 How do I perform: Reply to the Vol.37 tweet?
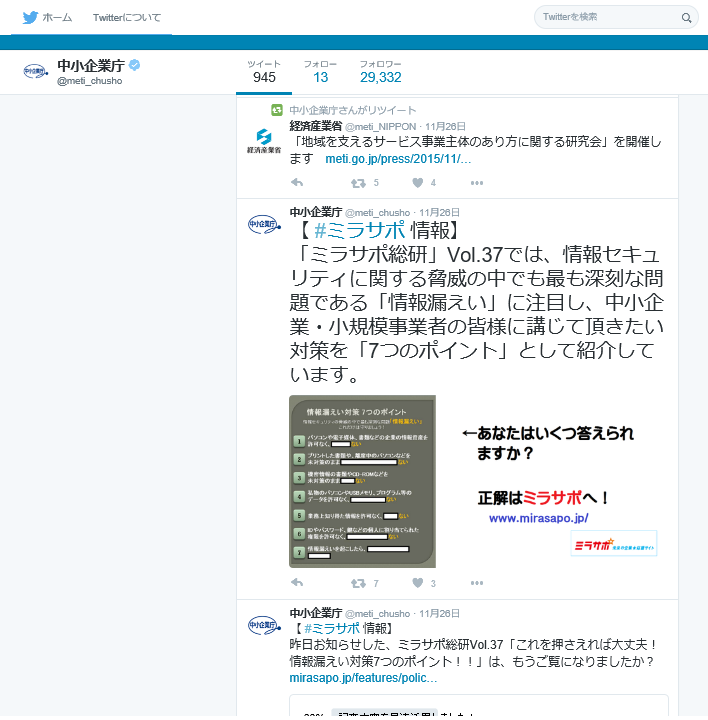[x=297, y=583]
